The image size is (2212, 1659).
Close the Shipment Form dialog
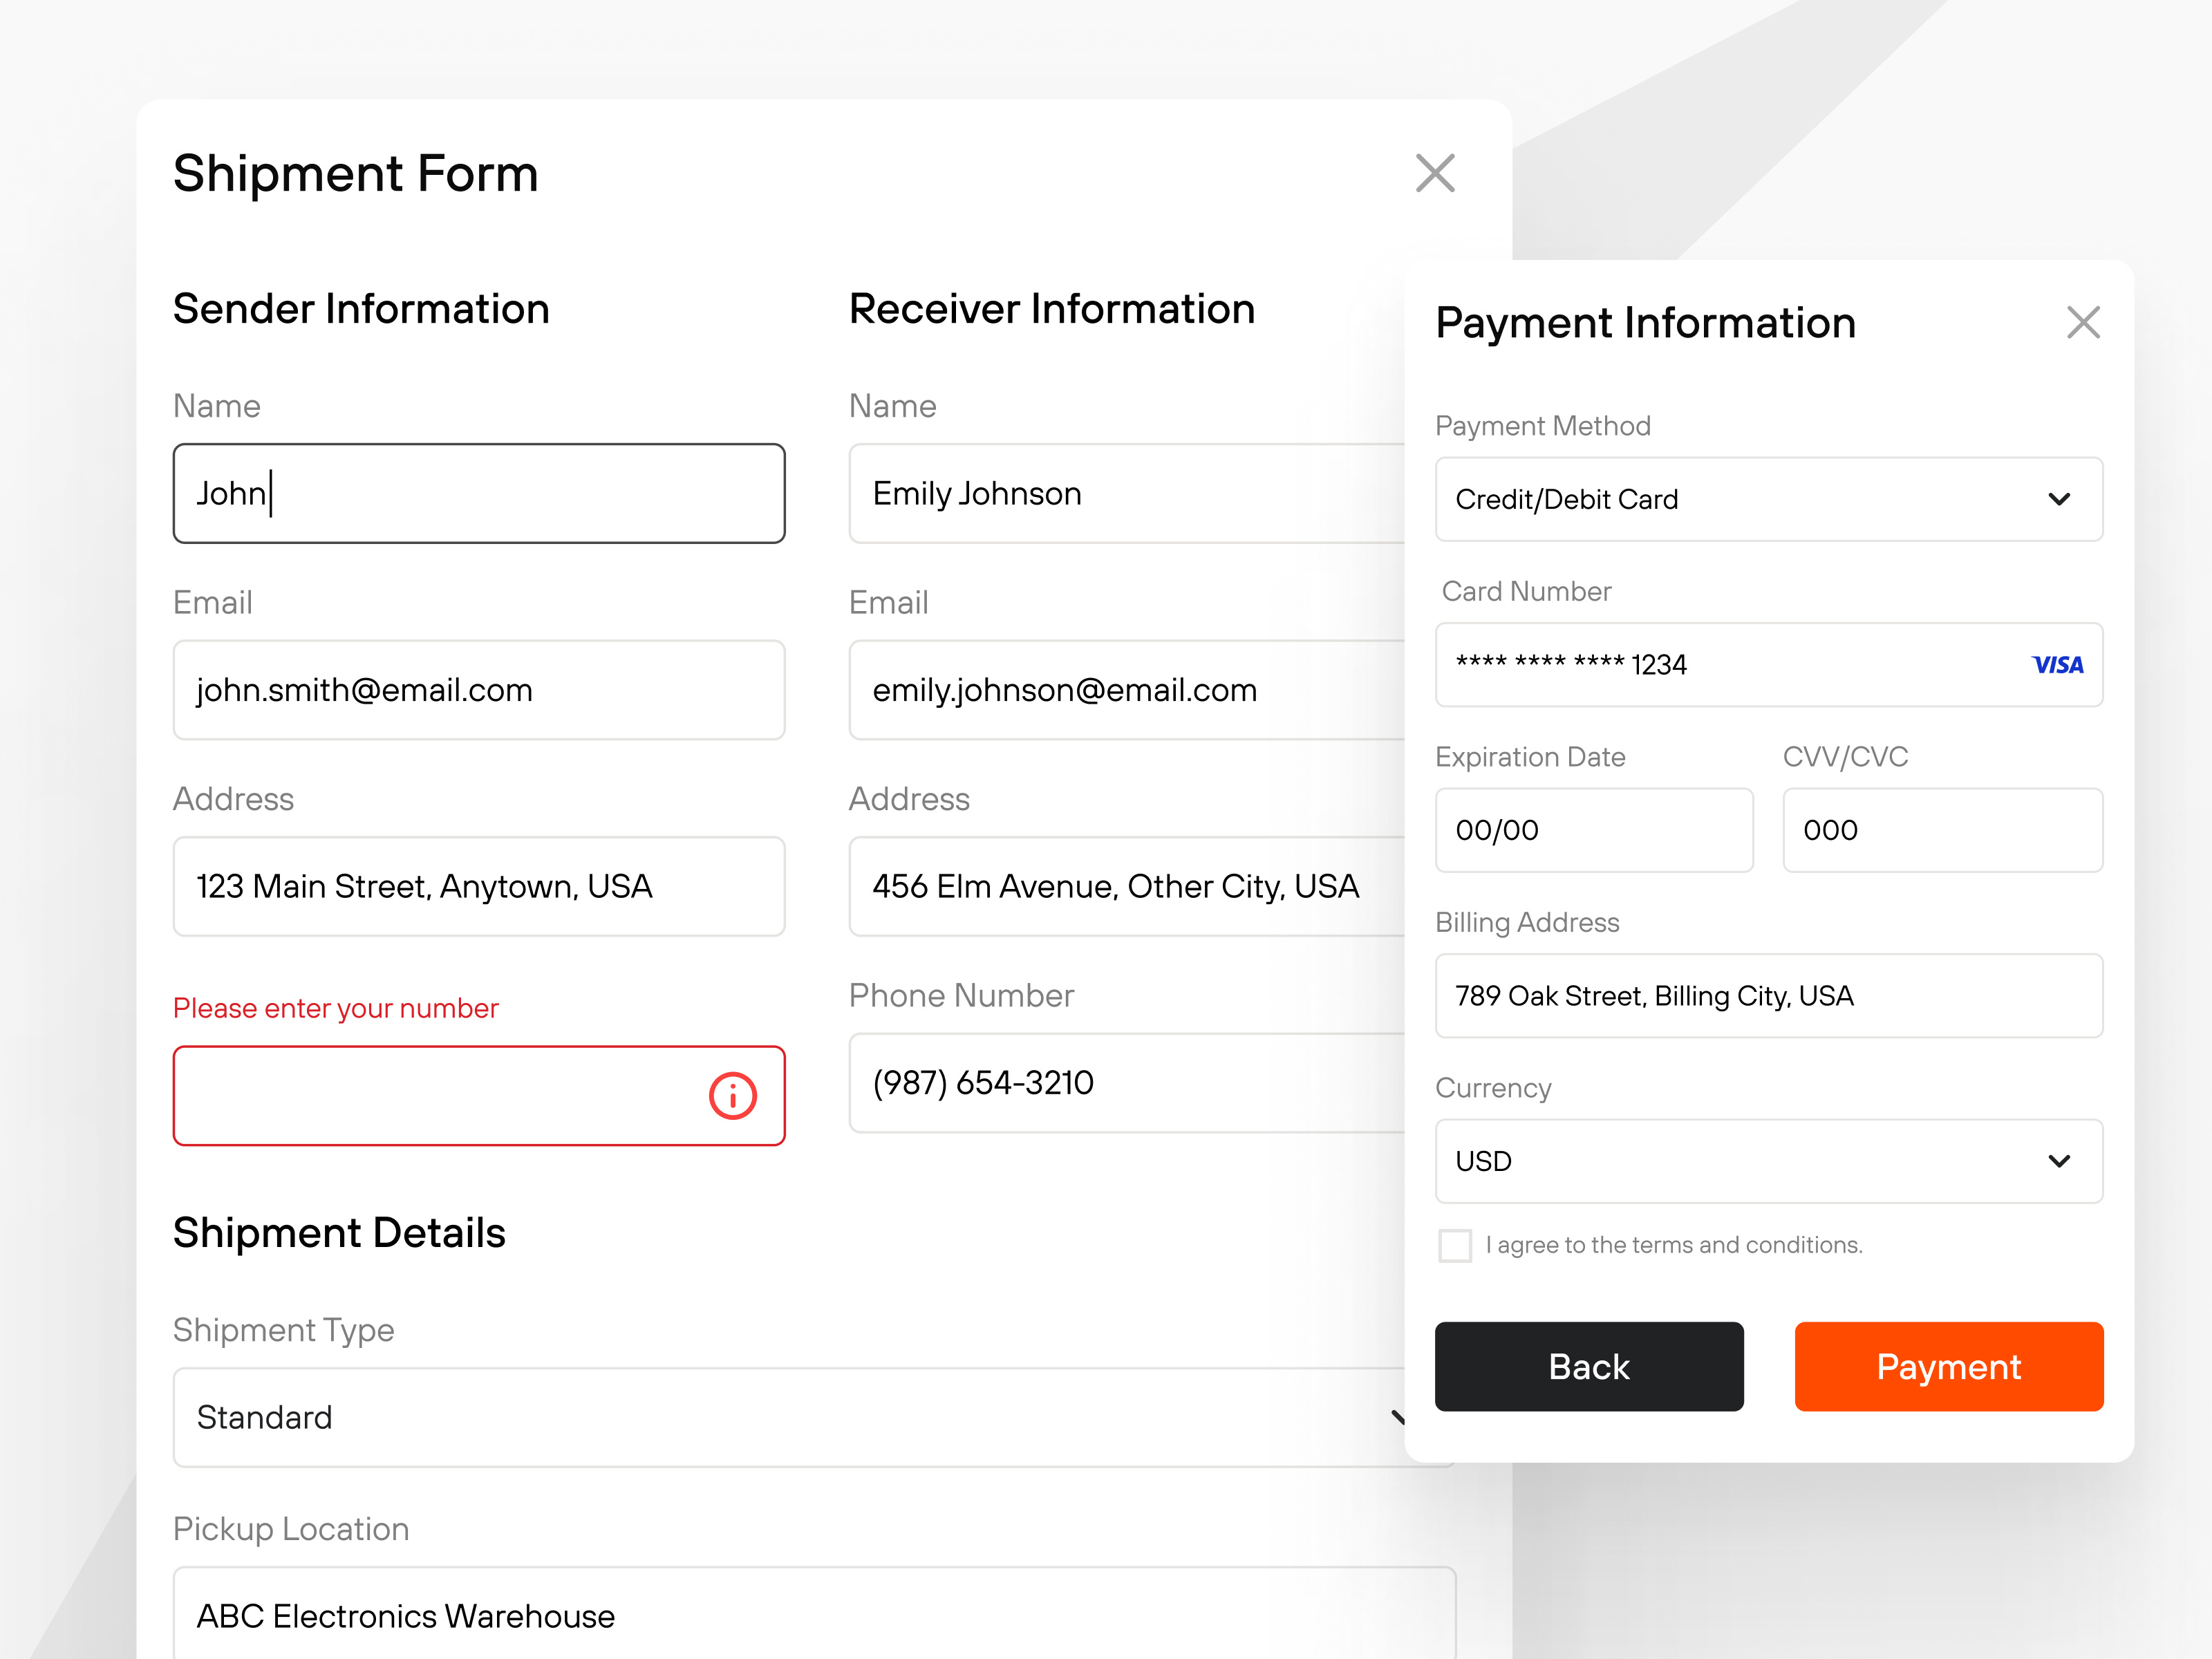(1435, 173)
